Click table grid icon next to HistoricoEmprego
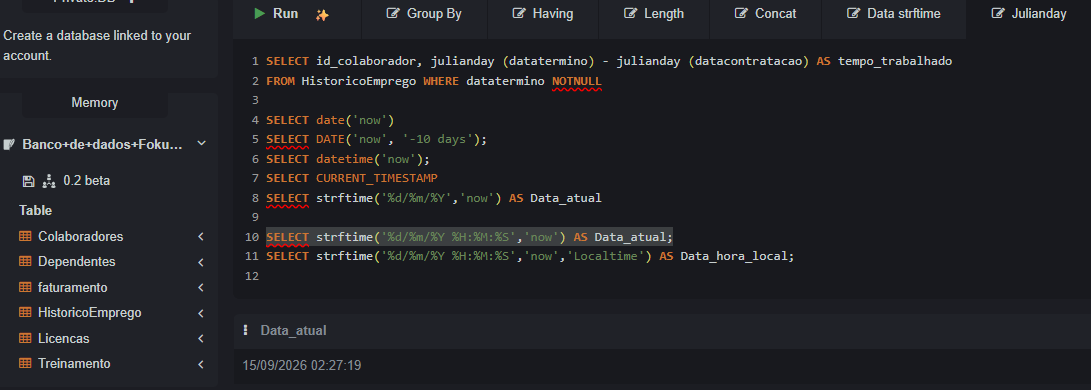This screenshot has width=1091, height=390. [x=25, y=313]
